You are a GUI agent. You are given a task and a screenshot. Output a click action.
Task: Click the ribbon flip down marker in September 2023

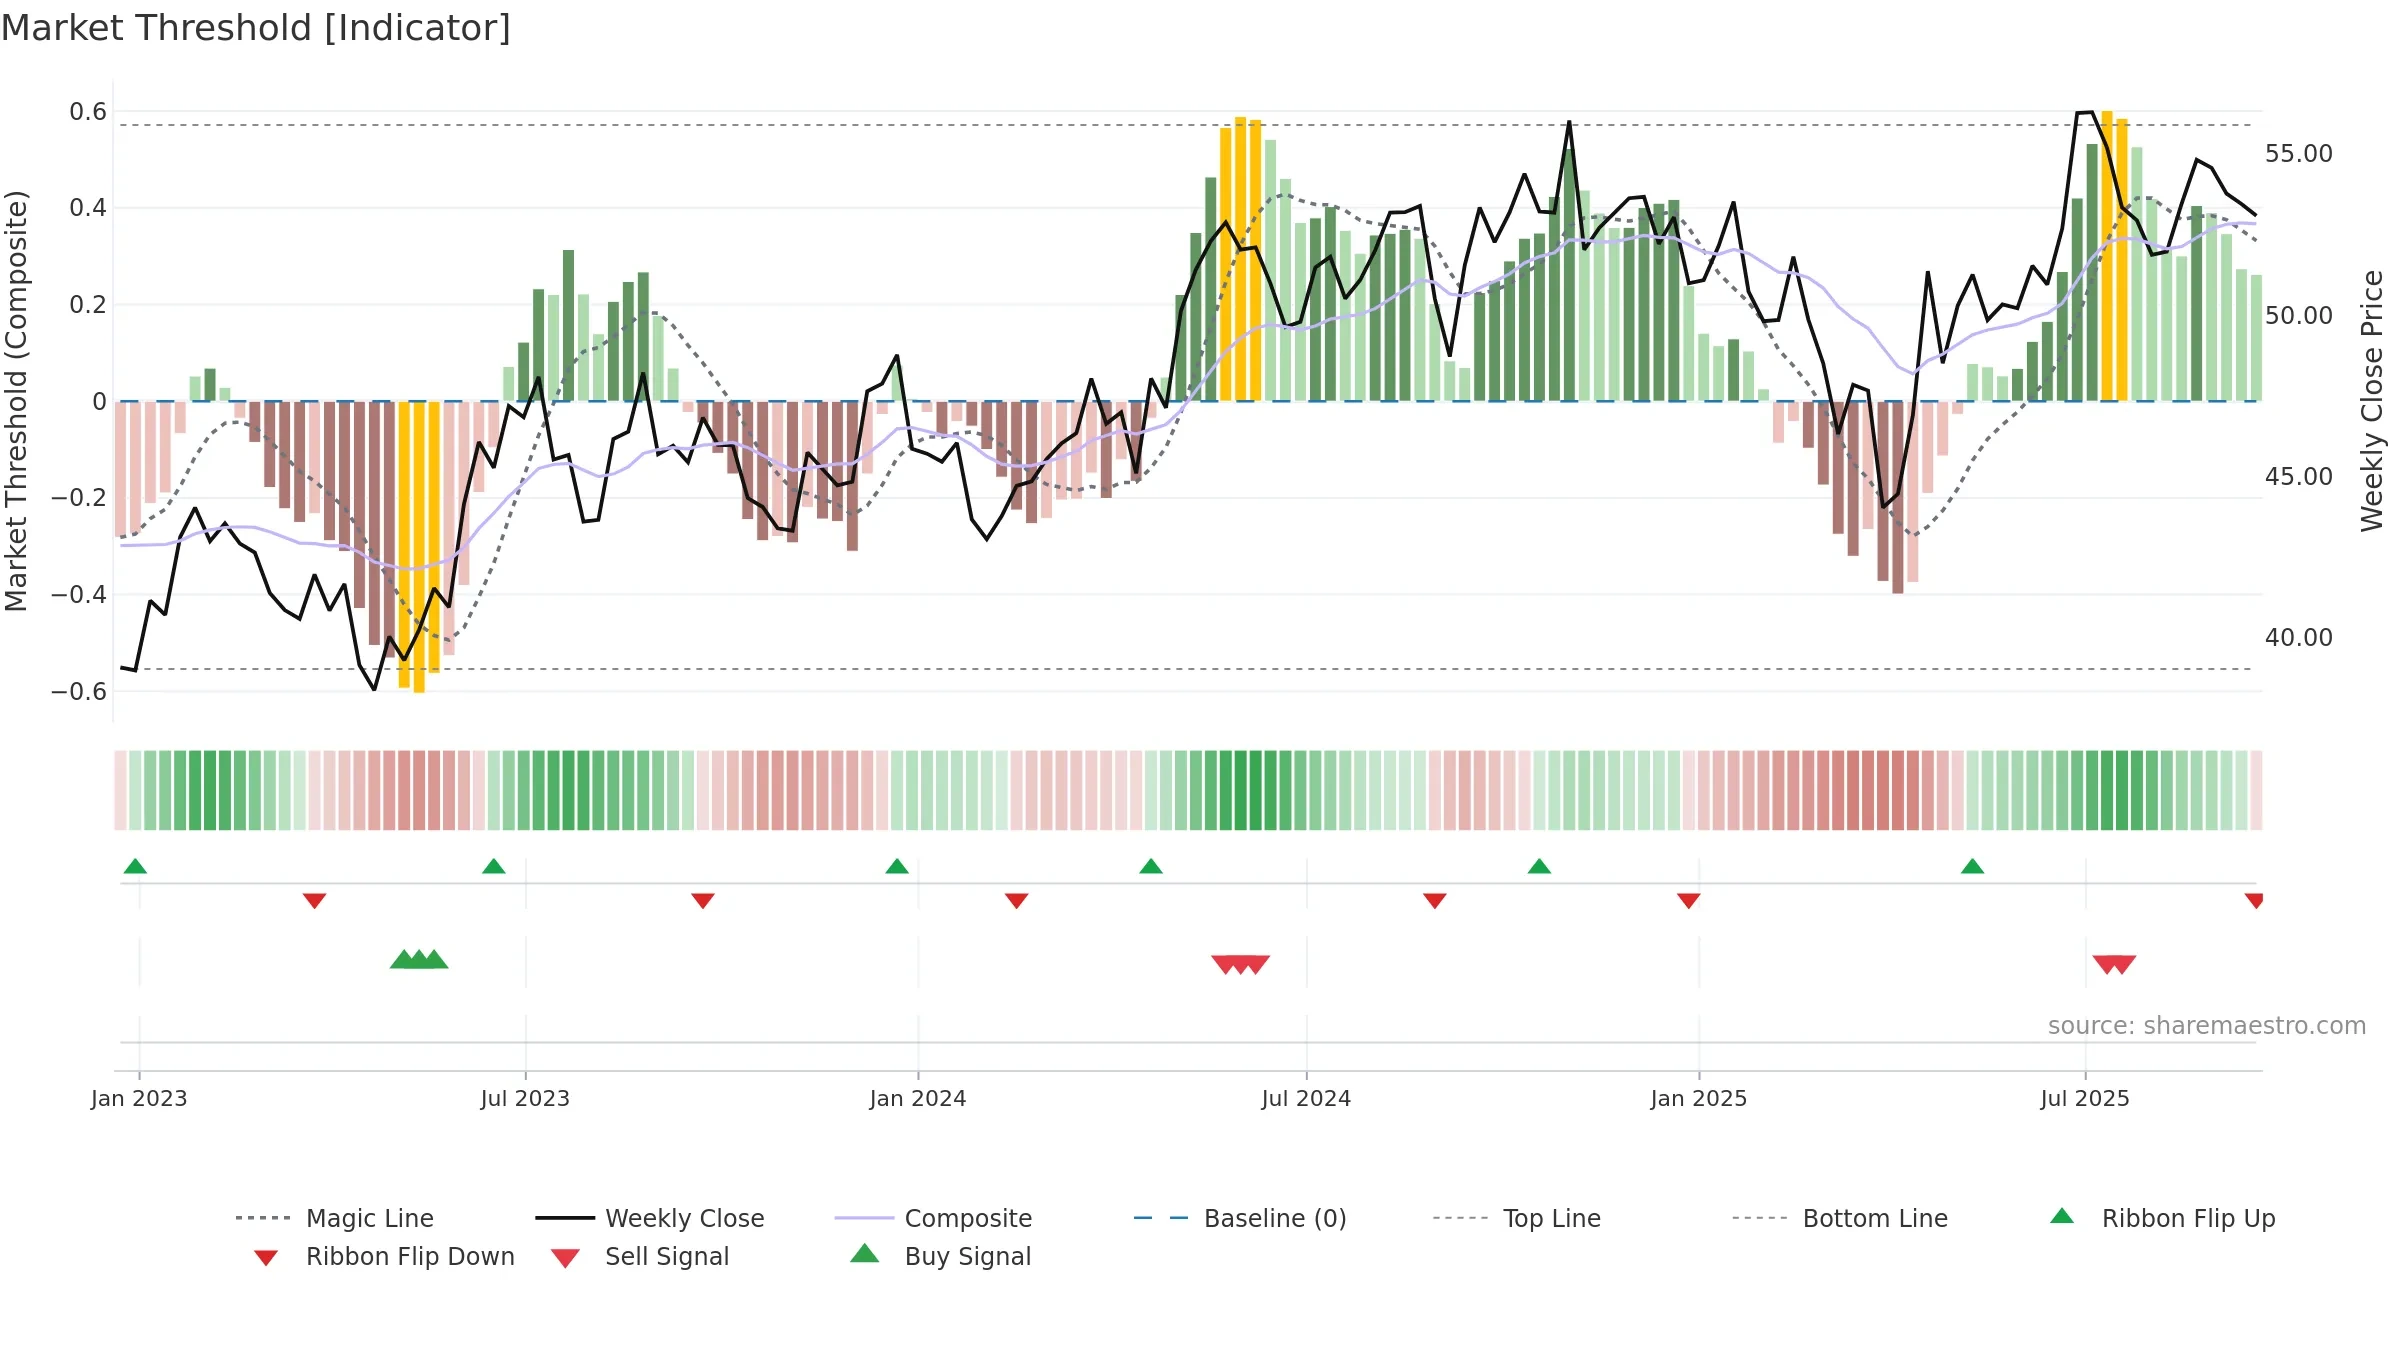coord(703,901)
